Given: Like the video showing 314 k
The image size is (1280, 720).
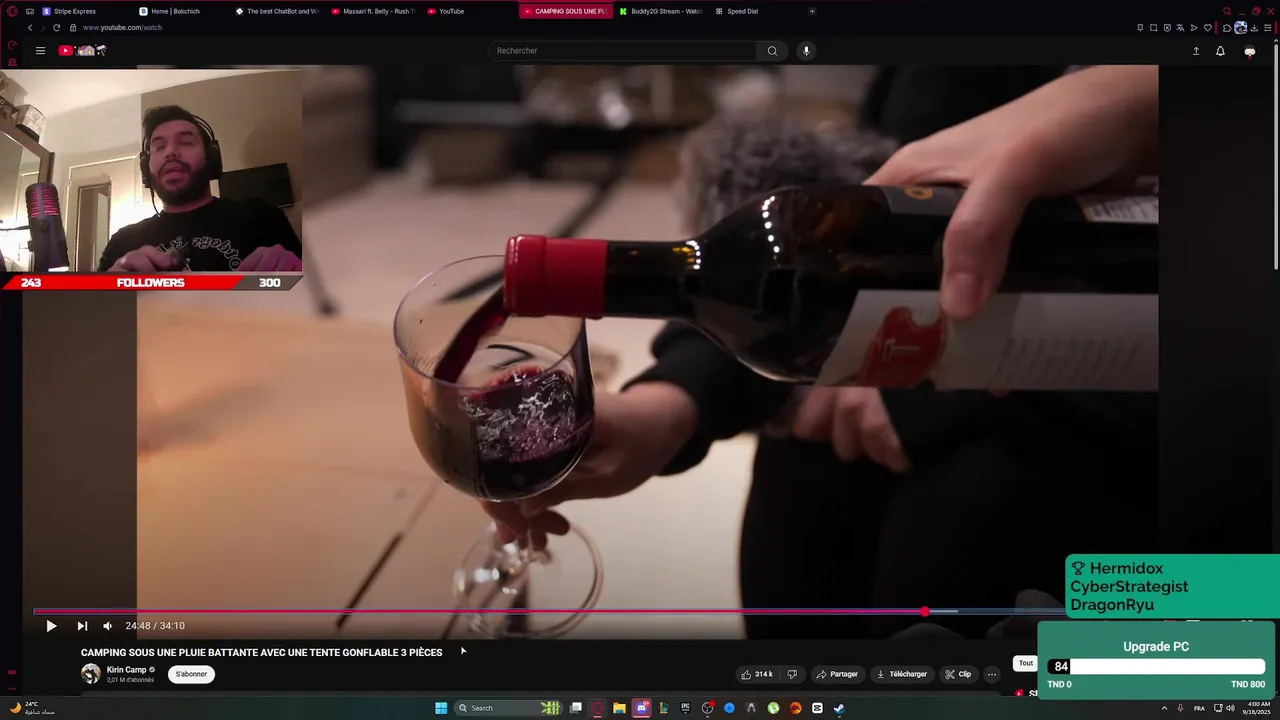Looking at the screenshot, I should tap(757, 674).
